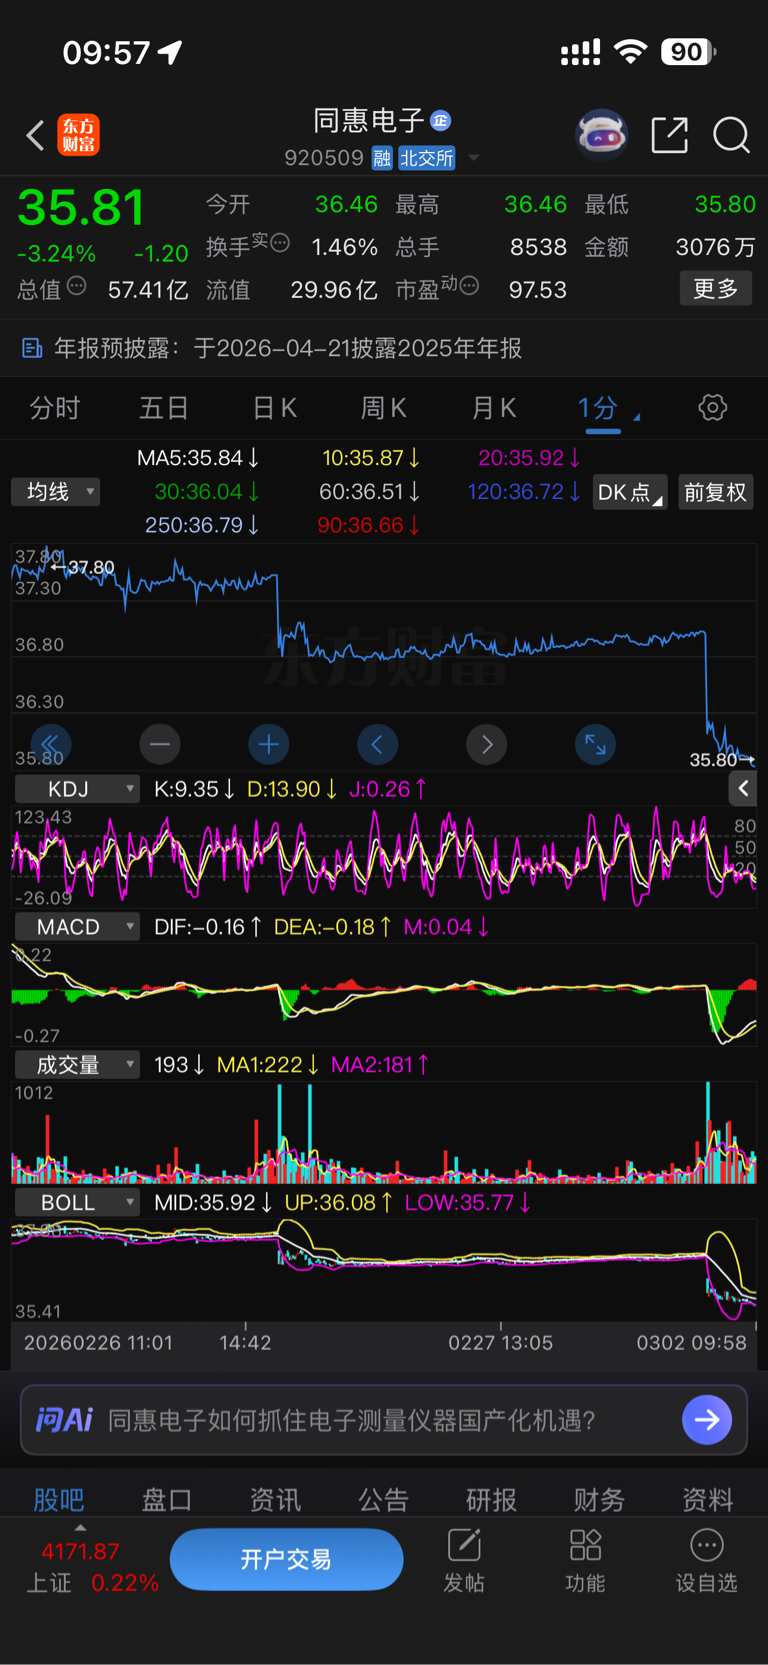Screen dimensions: 768x1665
Task: Jump to earliest chart data double arrow
Action: [x=50, y=744]
